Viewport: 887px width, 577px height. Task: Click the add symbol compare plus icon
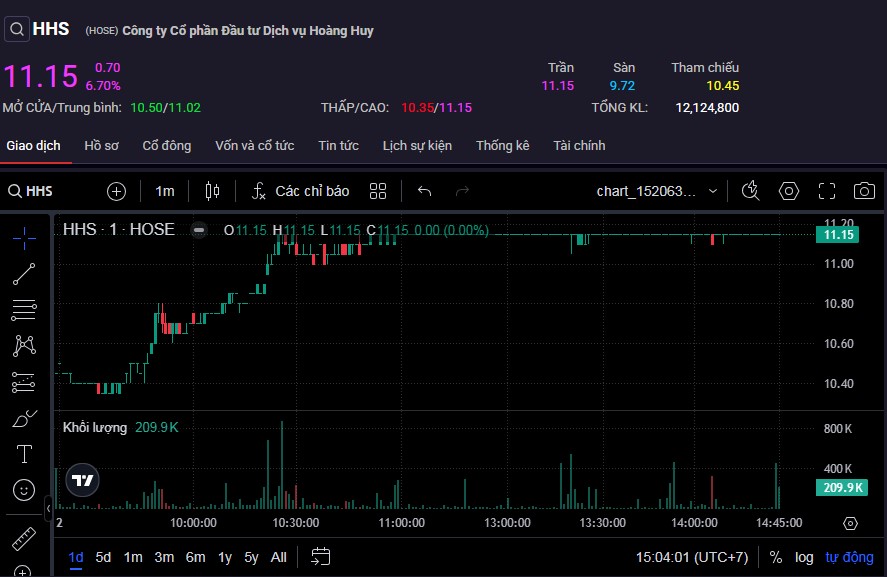pos(116,191)
